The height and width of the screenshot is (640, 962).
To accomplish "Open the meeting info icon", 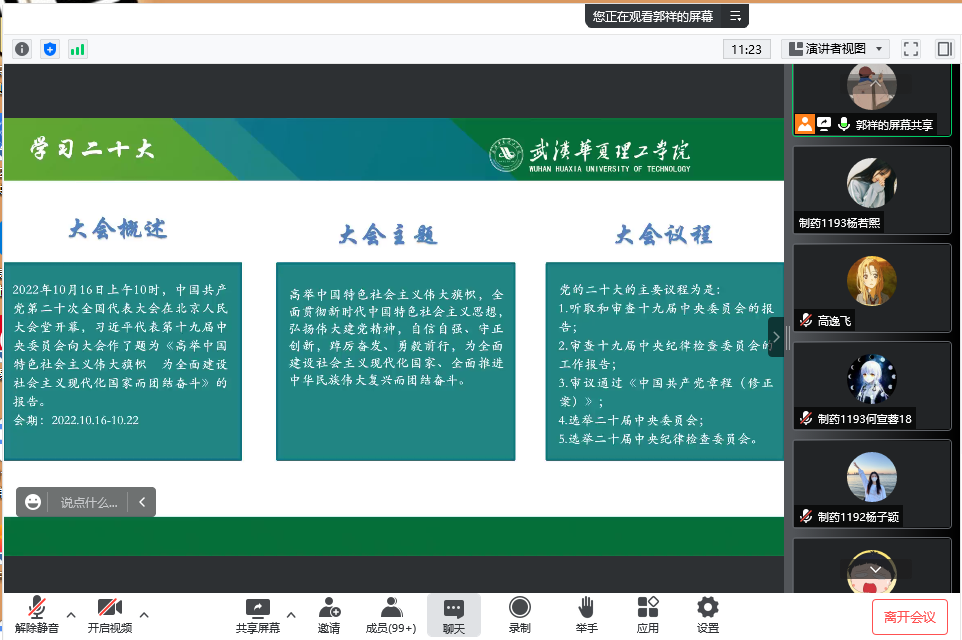I will (x=22, y=48).
